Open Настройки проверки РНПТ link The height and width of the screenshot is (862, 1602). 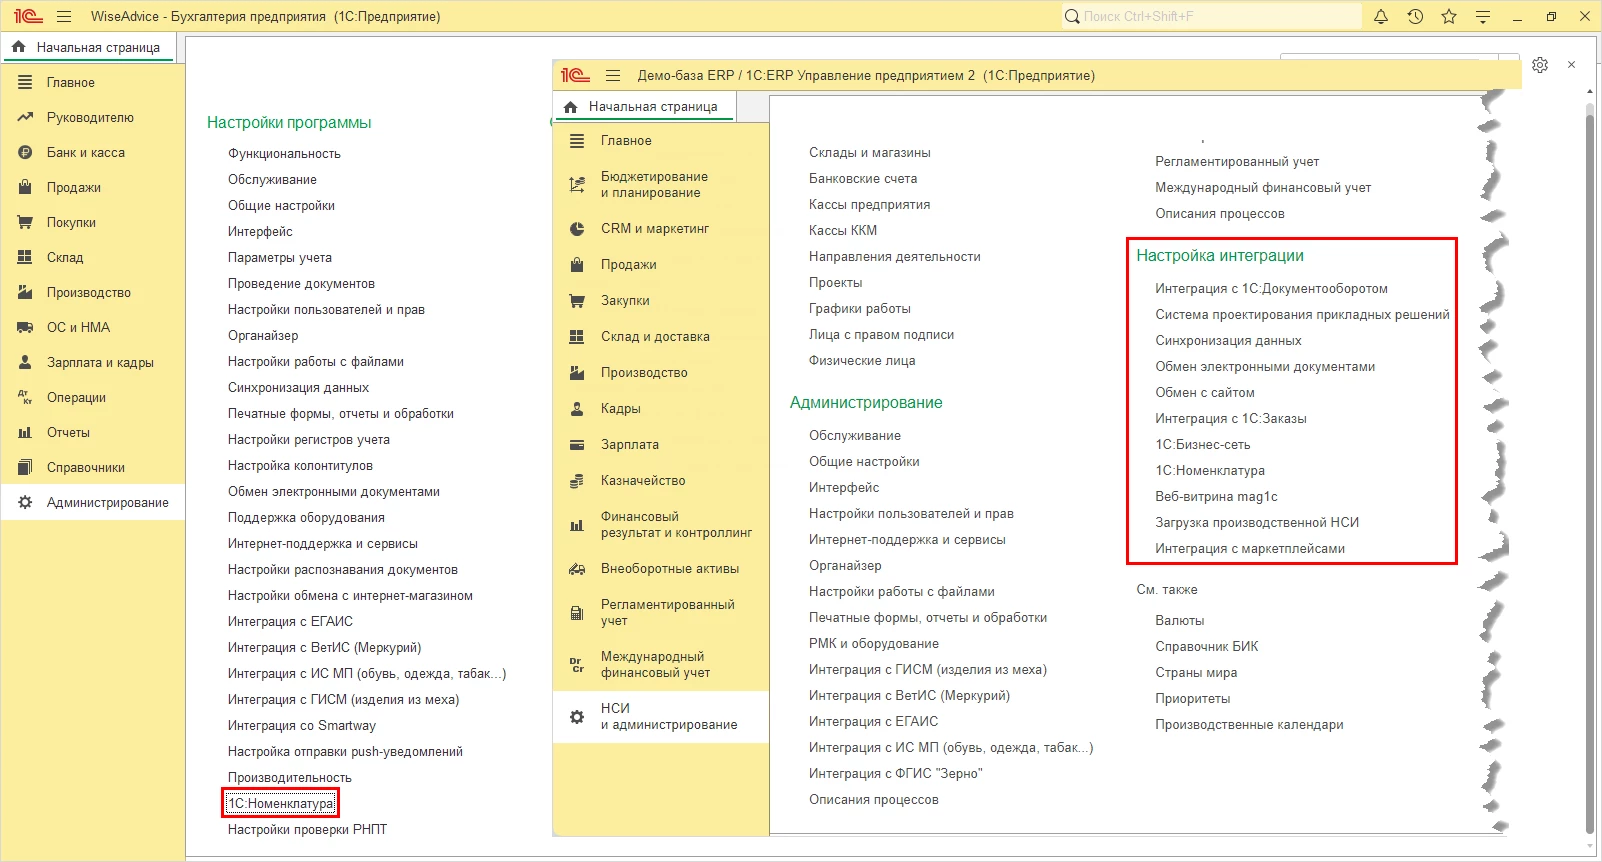[307, 830]
